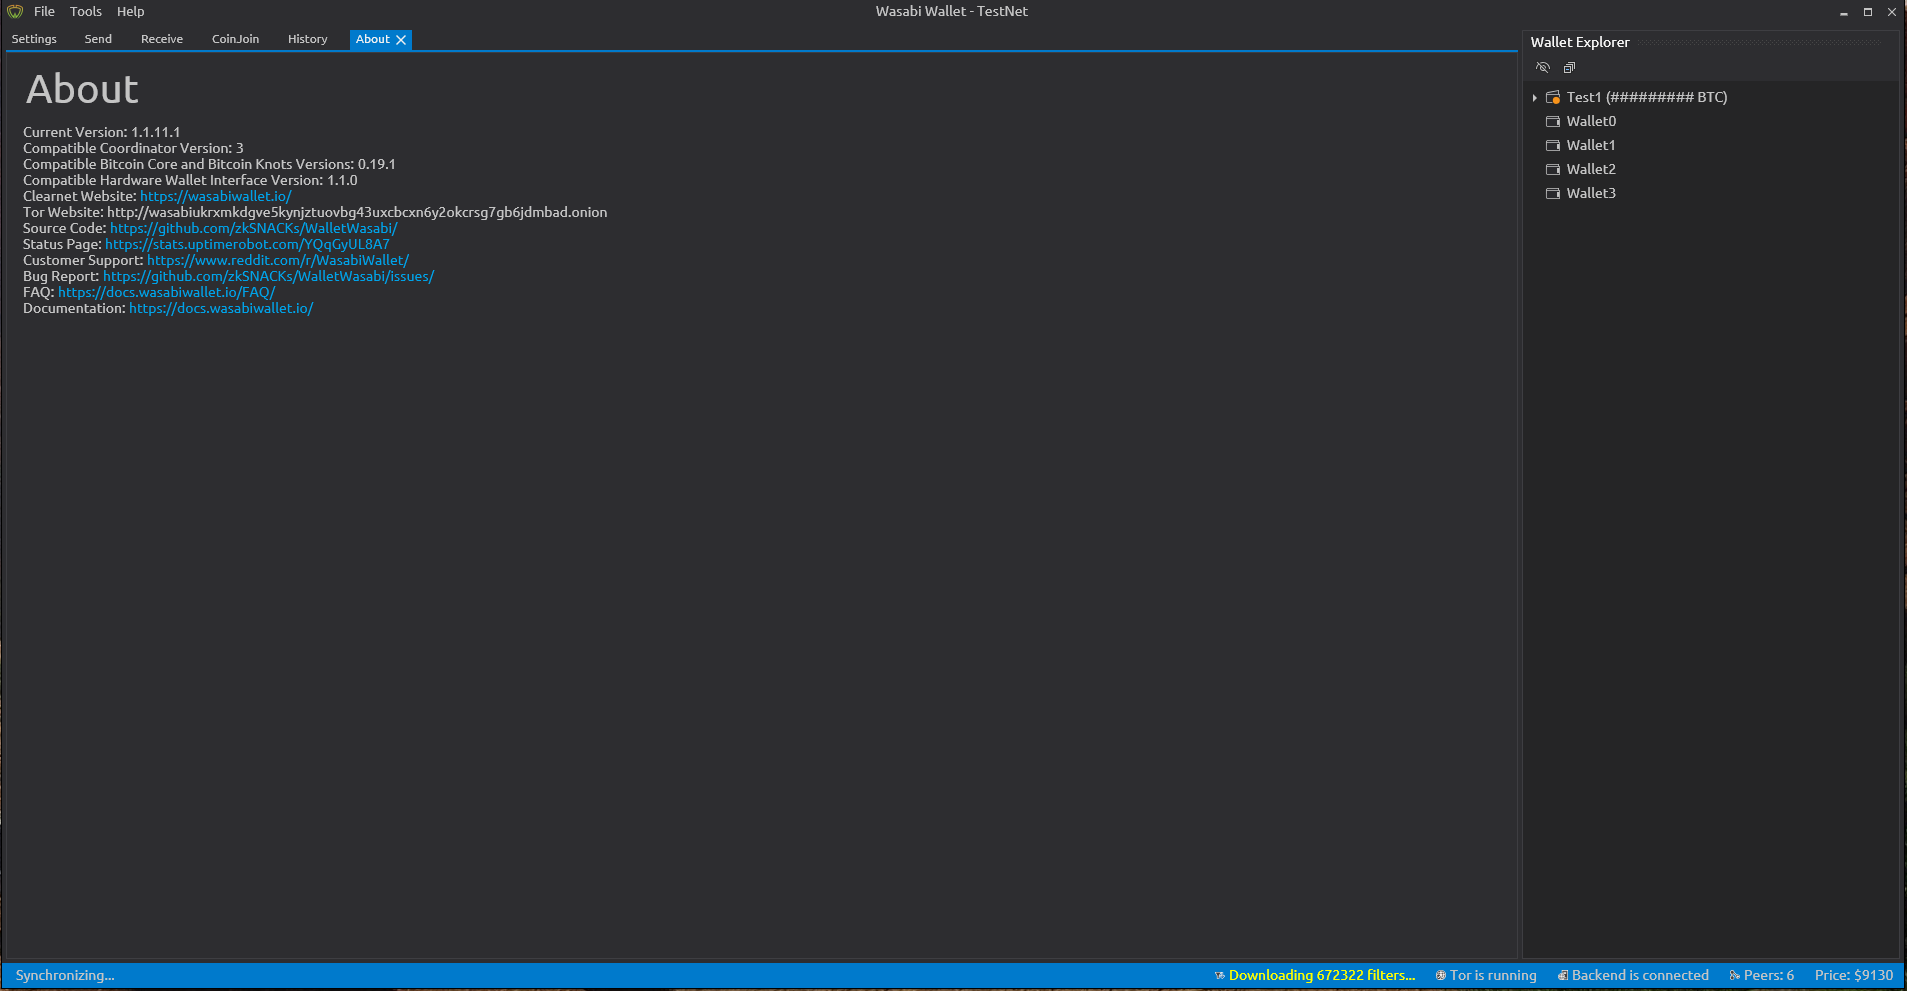This screenshot has width=1907, height=991.
Task: Select Wallet1 label in the explorer
Action: [x=1591, y=145]
